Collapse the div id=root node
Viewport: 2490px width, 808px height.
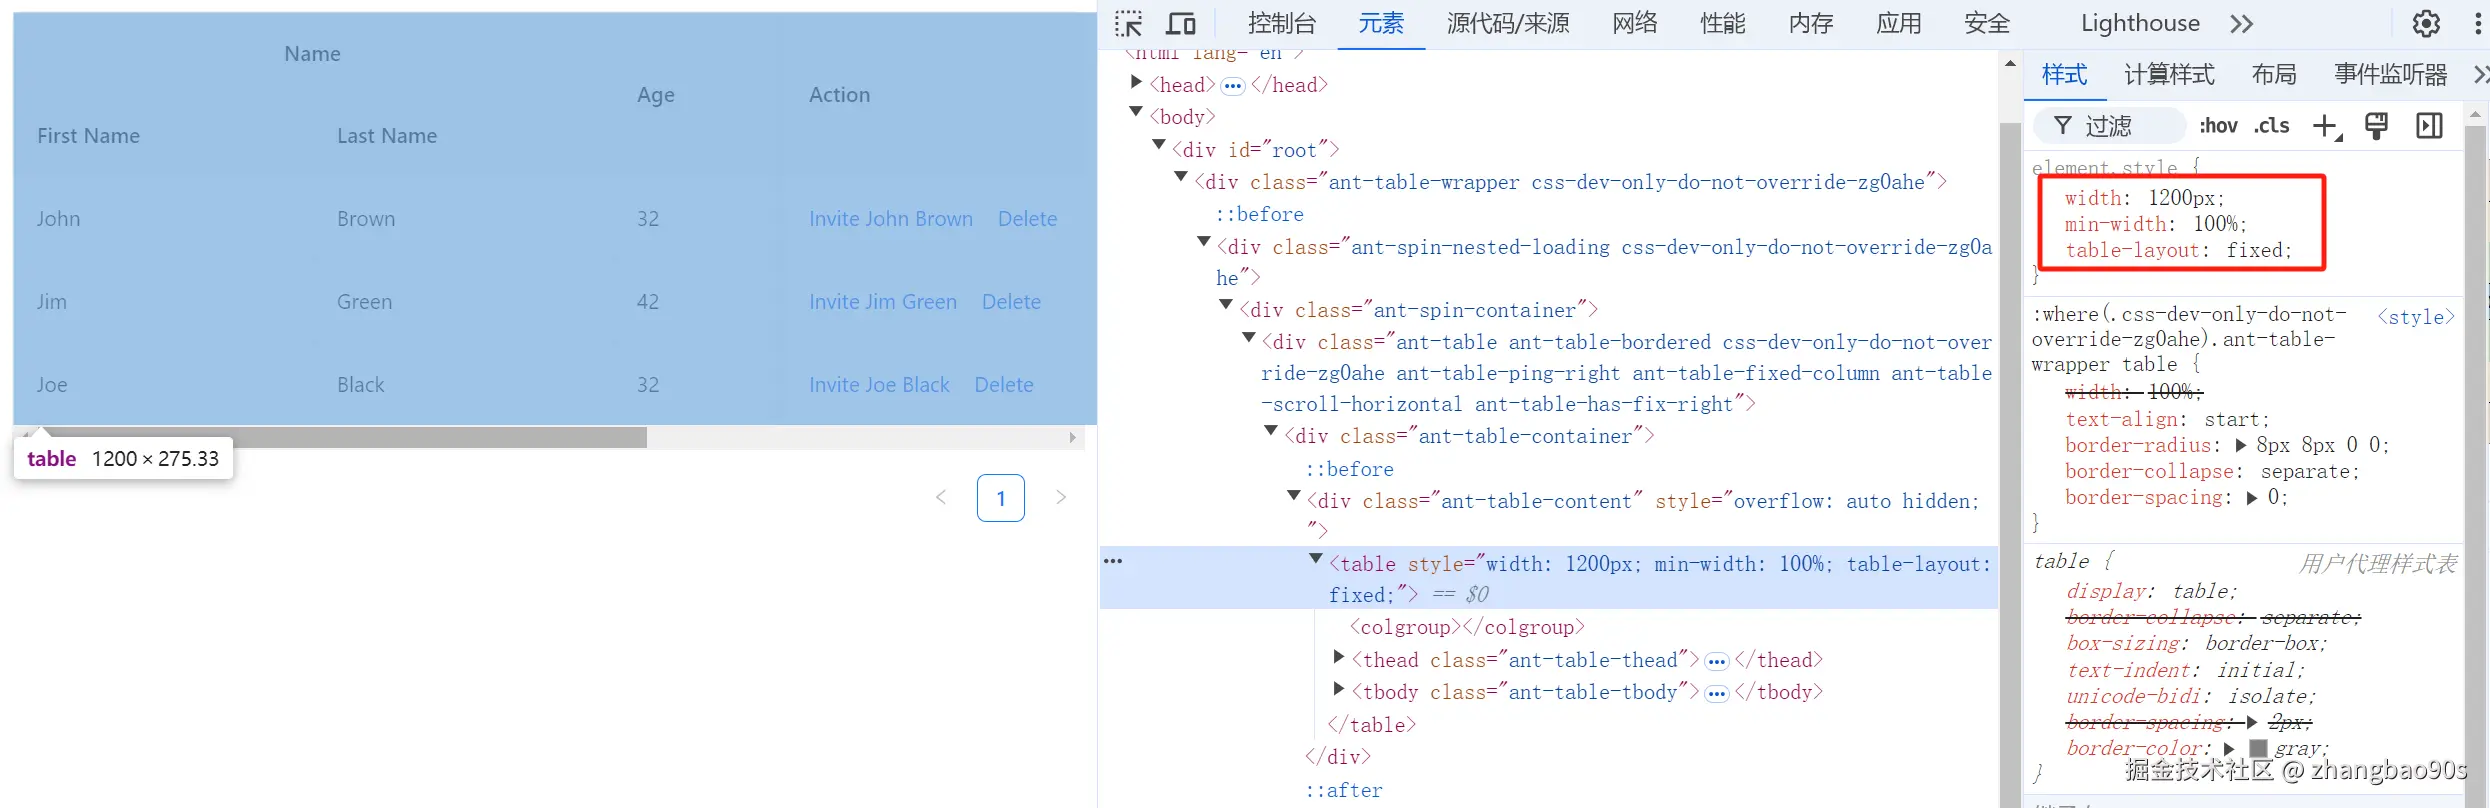[x=1159, y=146]
